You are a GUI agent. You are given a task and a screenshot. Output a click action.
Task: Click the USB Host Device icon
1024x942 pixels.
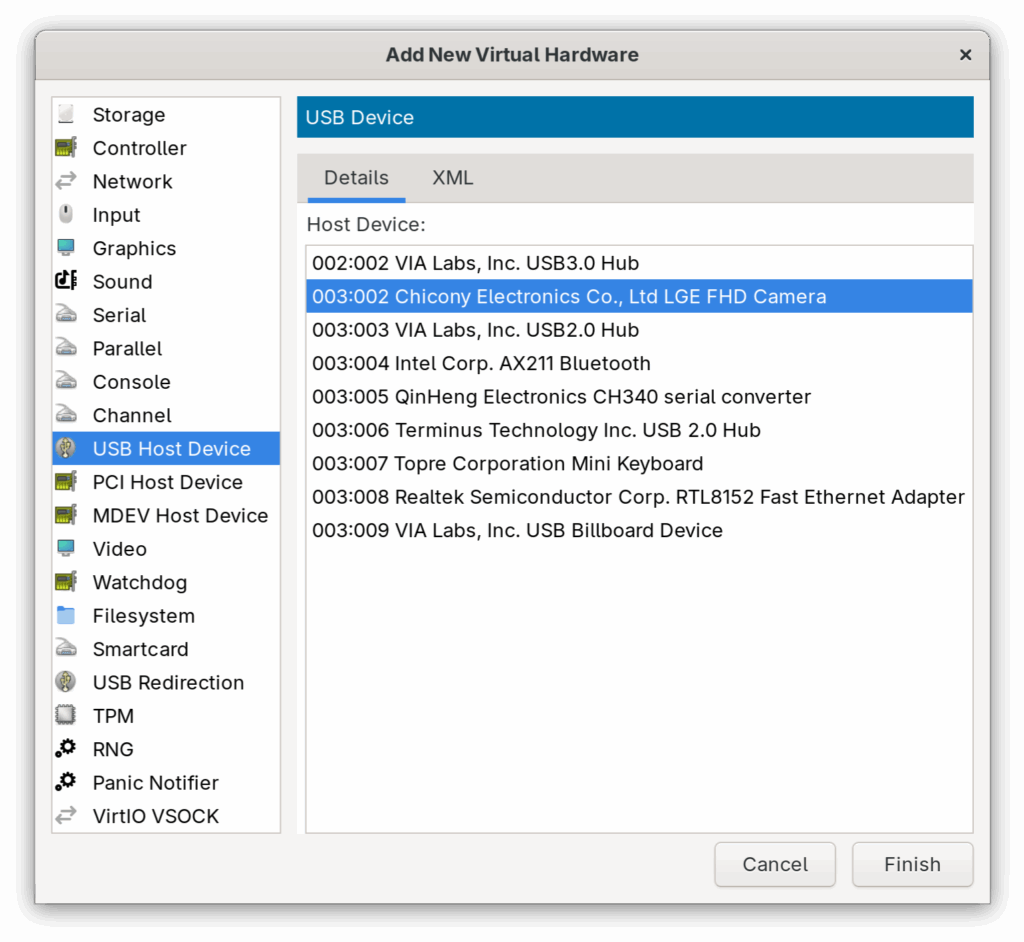coord(66,448)
